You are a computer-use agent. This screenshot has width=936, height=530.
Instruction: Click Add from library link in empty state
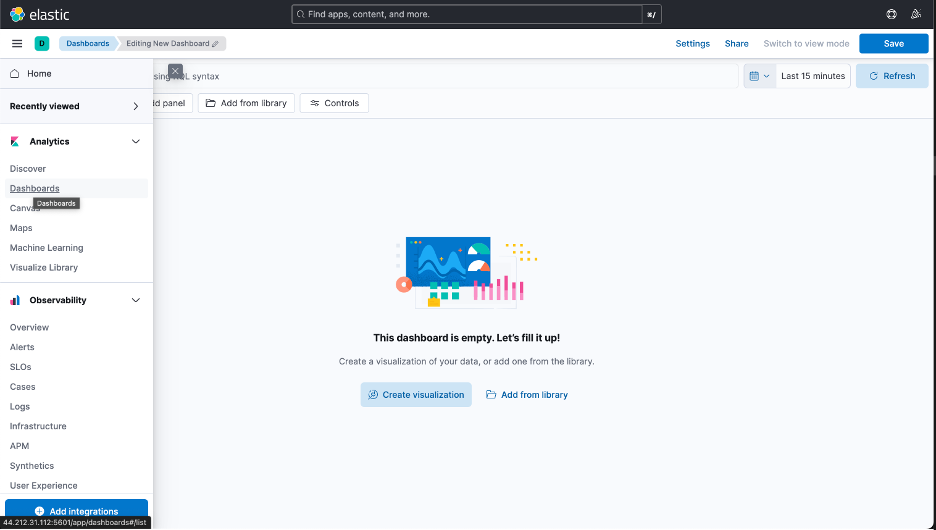coord(526,395)
